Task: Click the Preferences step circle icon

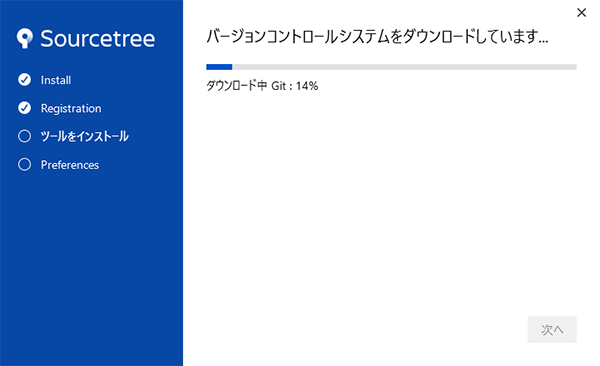Action: 24,165
